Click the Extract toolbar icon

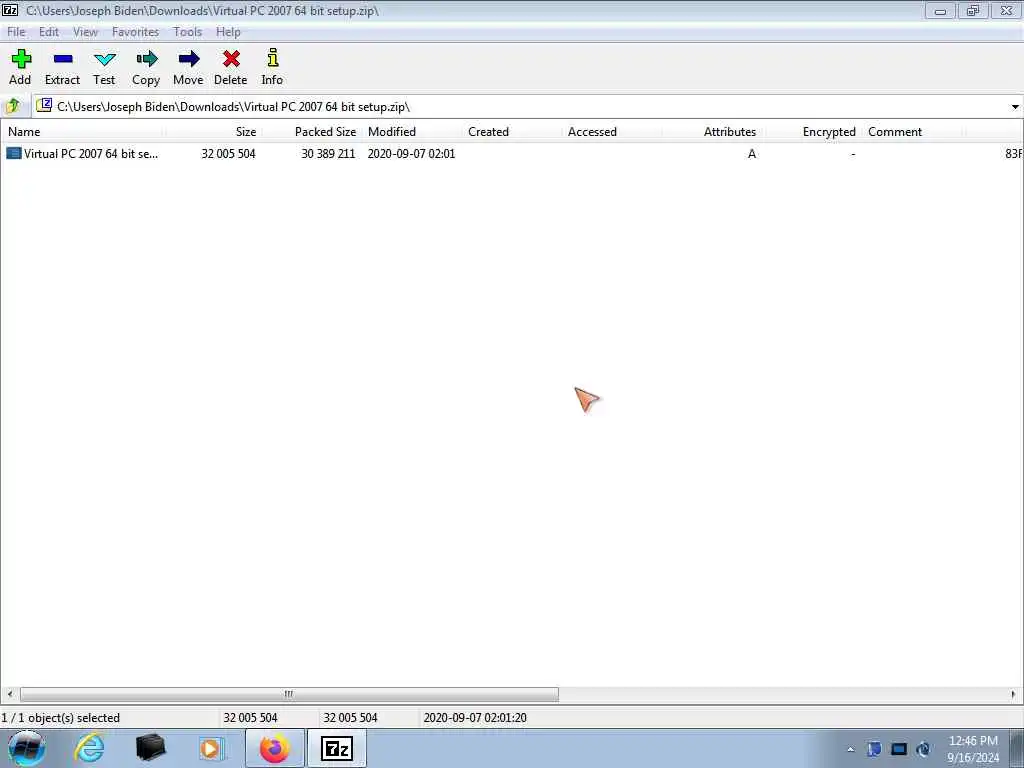(63, 59)
